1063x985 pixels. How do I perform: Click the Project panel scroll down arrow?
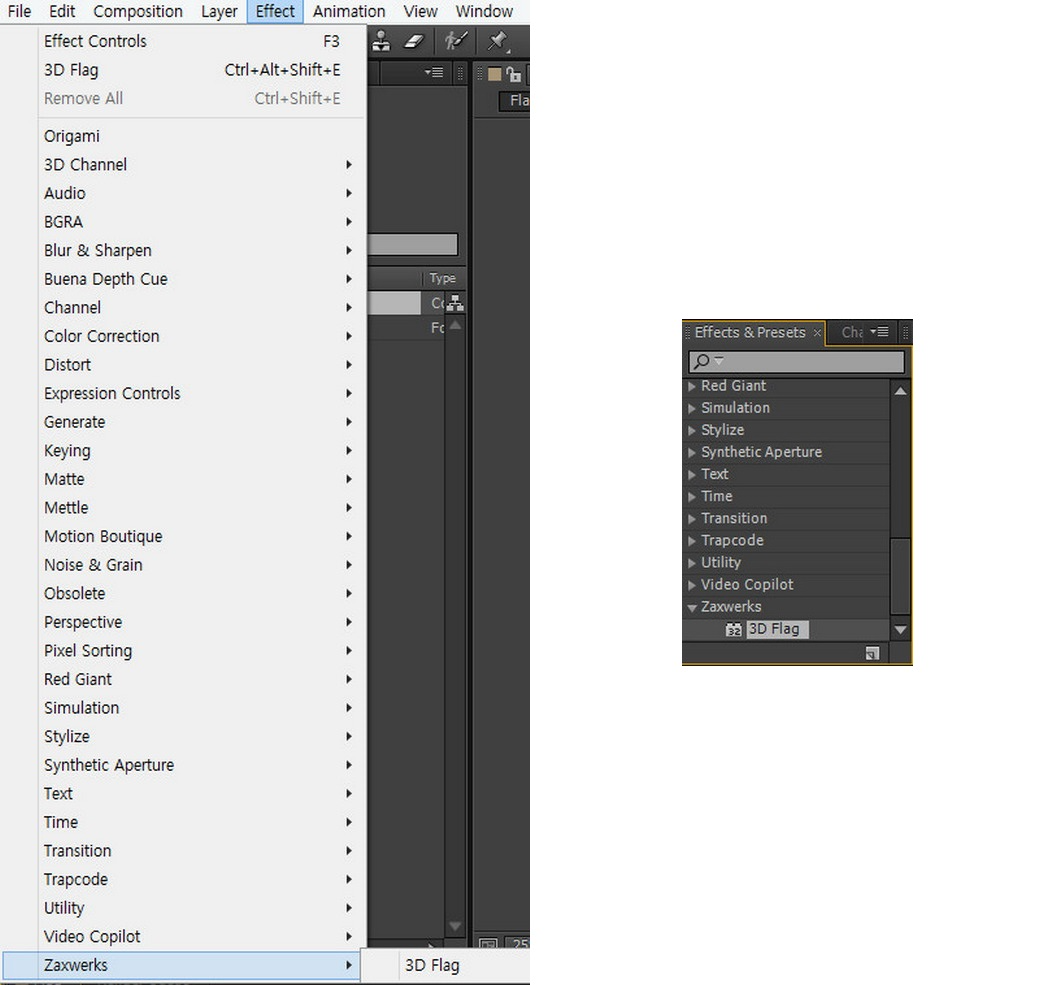(456, 926)
